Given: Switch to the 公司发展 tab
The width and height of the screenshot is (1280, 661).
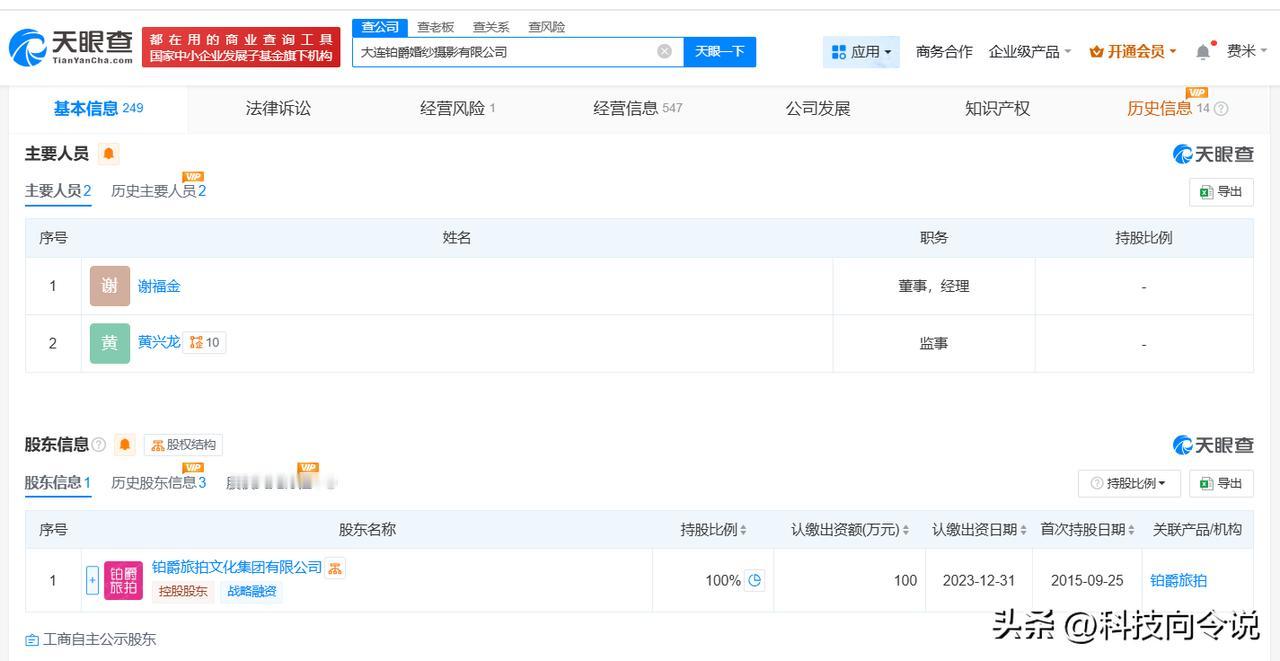Looking at the screenshot, I should point(818,108).
